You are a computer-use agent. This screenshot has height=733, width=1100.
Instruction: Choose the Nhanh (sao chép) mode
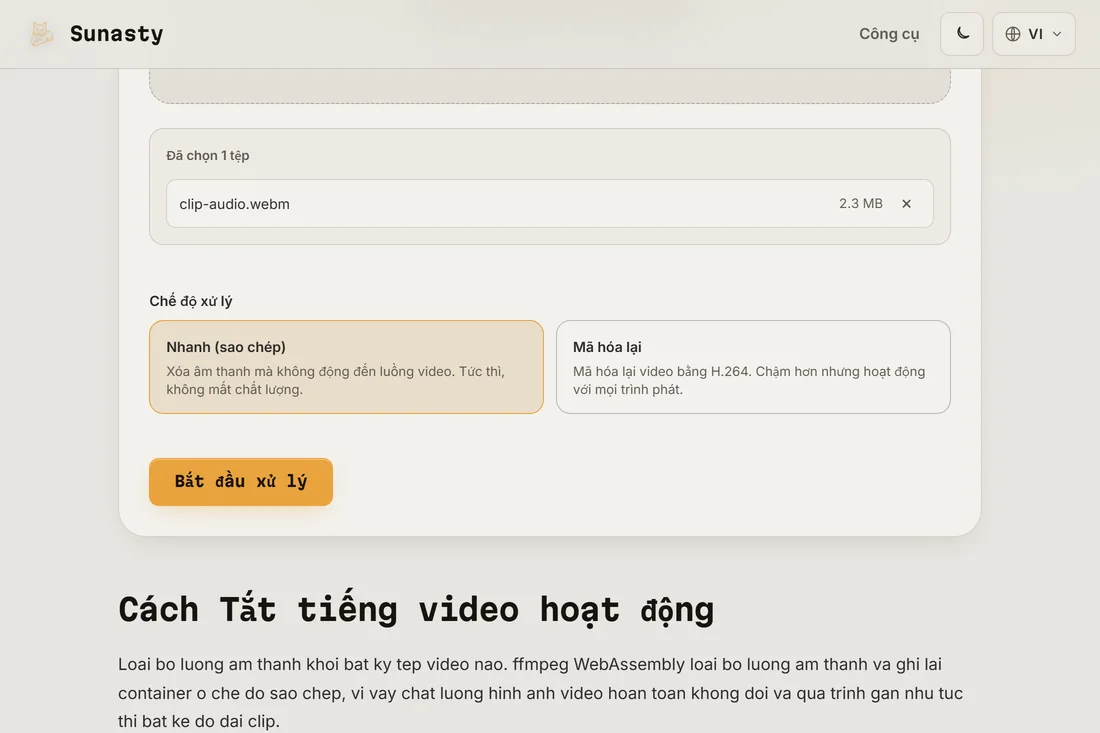(347, 367)
